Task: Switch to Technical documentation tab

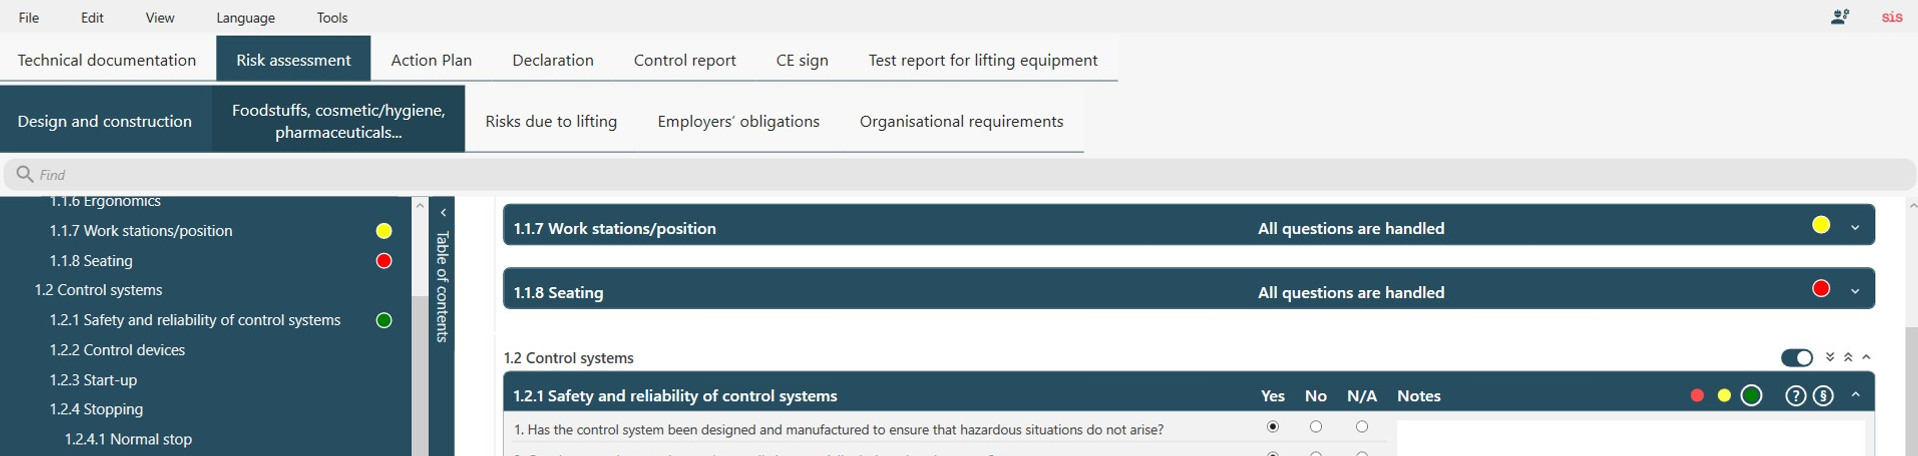Action: (x=107, y=59)
